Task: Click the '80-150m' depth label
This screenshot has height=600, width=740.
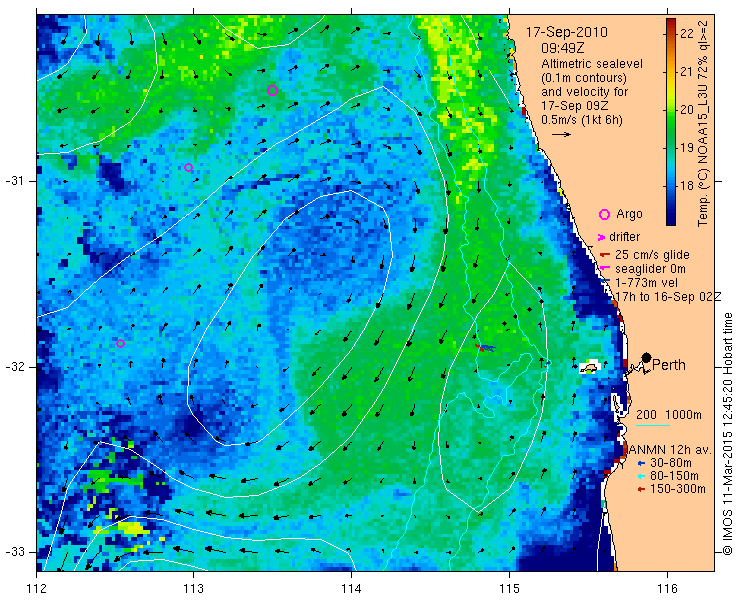Action: coord(674,476)
